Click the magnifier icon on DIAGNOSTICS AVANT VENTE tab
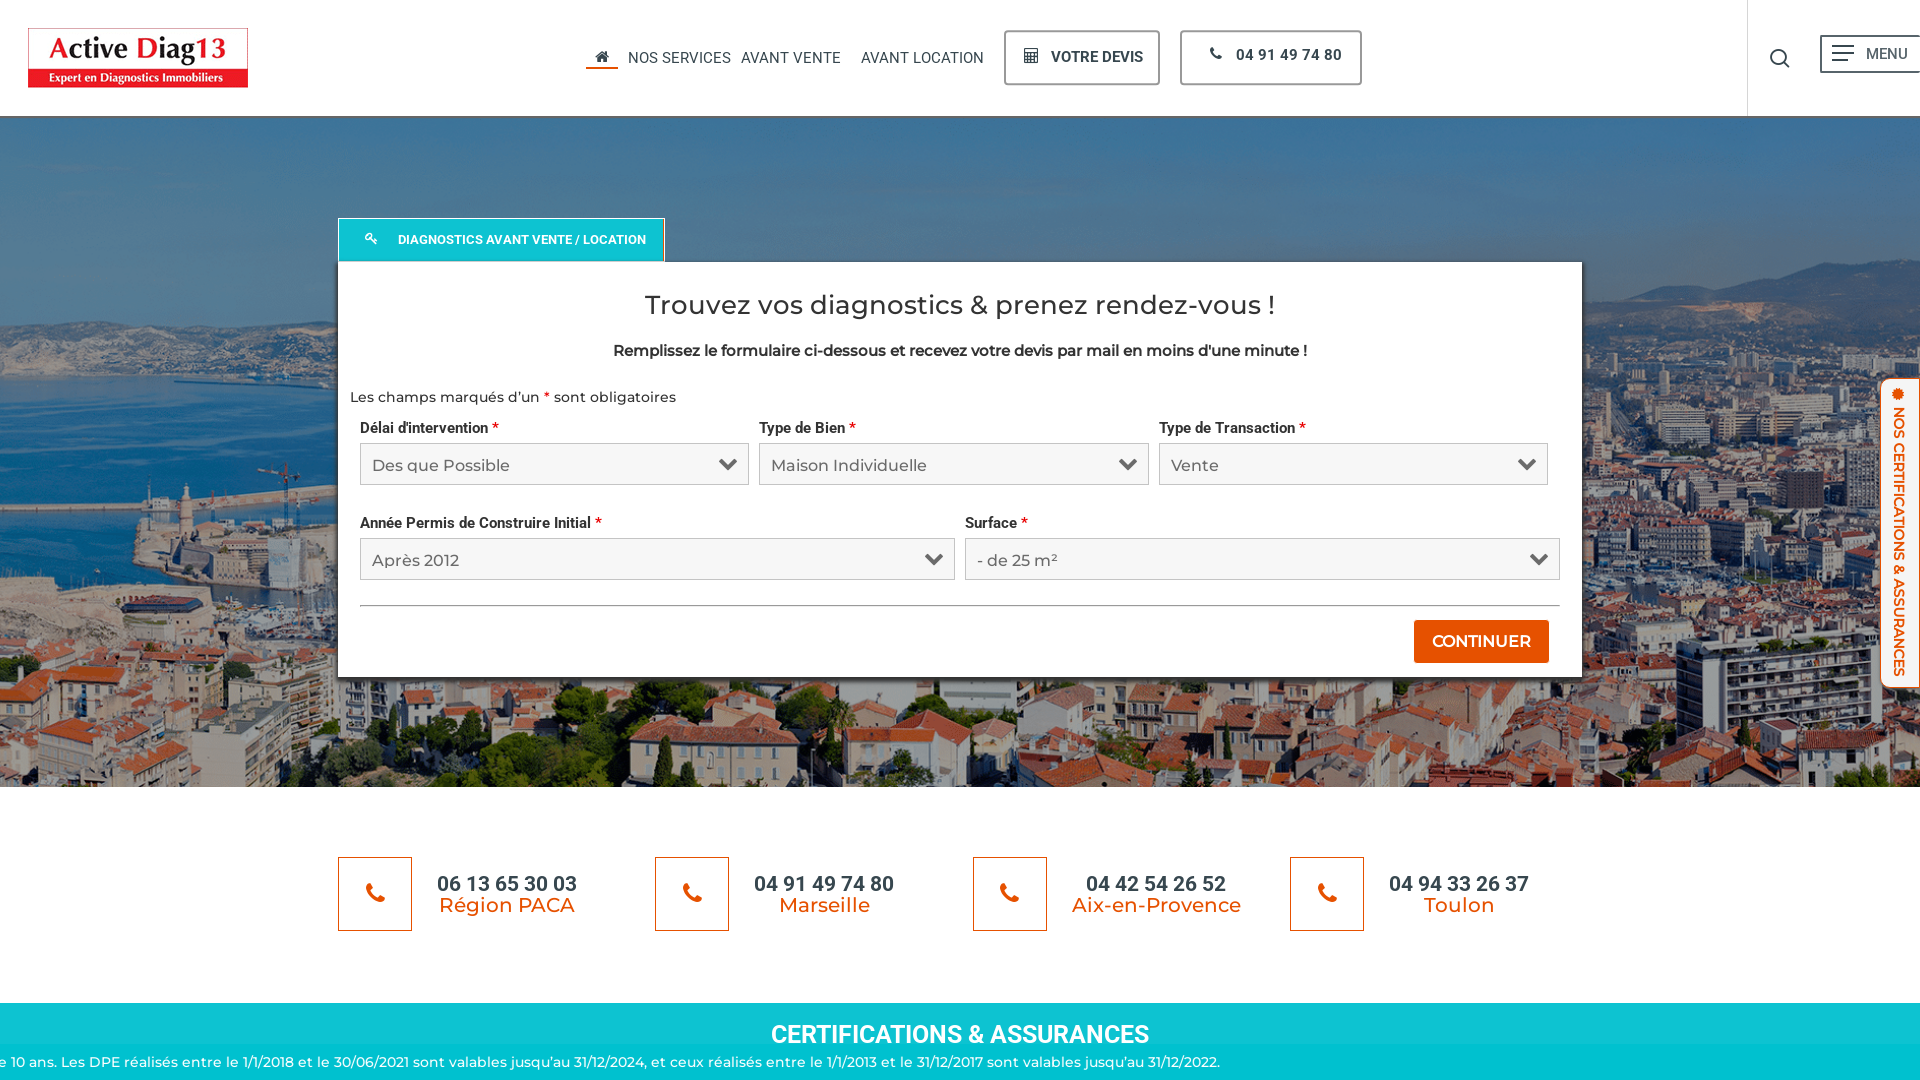The image size is (1920, 1080). 372,238
